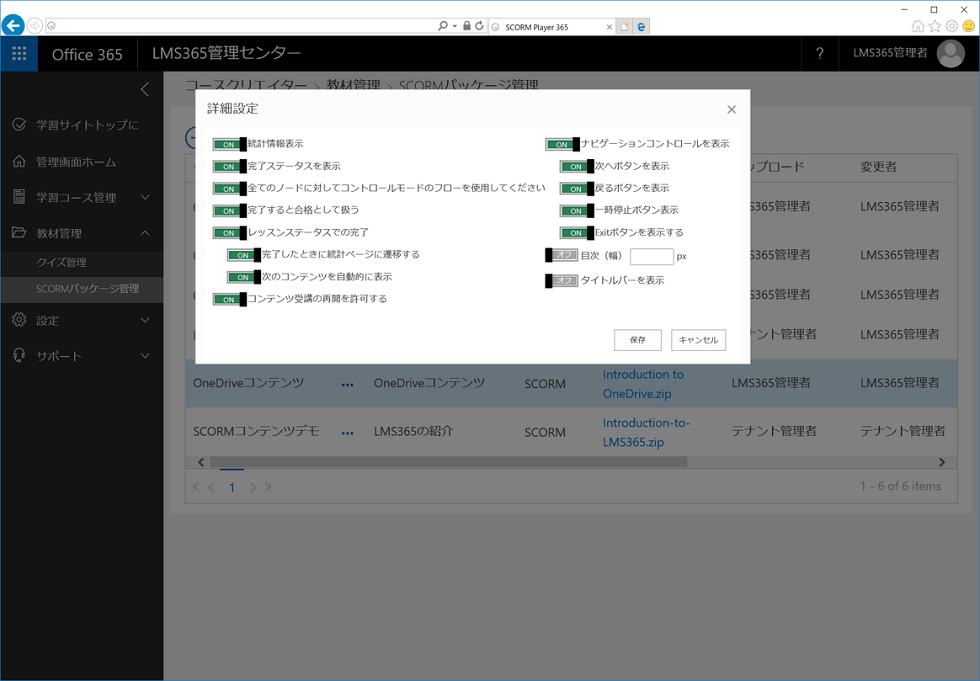Open the Office 365 app launcher waffle
Viewport: 980px width, 681px height.
[19, 54]
